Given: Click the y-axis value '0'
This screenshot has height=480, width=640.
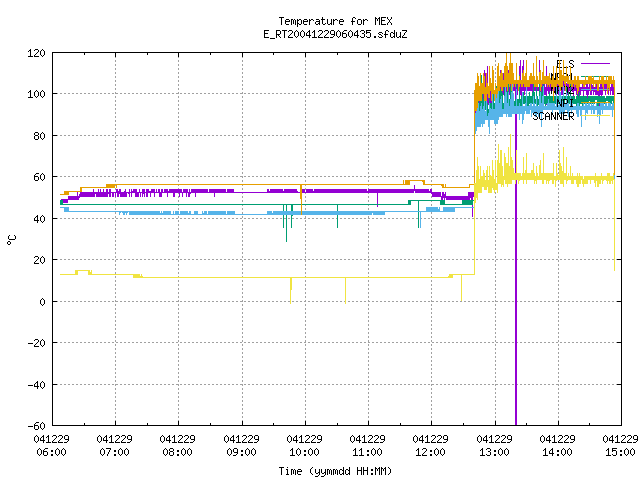Looking at the screenshot, I should click(42, 302).
